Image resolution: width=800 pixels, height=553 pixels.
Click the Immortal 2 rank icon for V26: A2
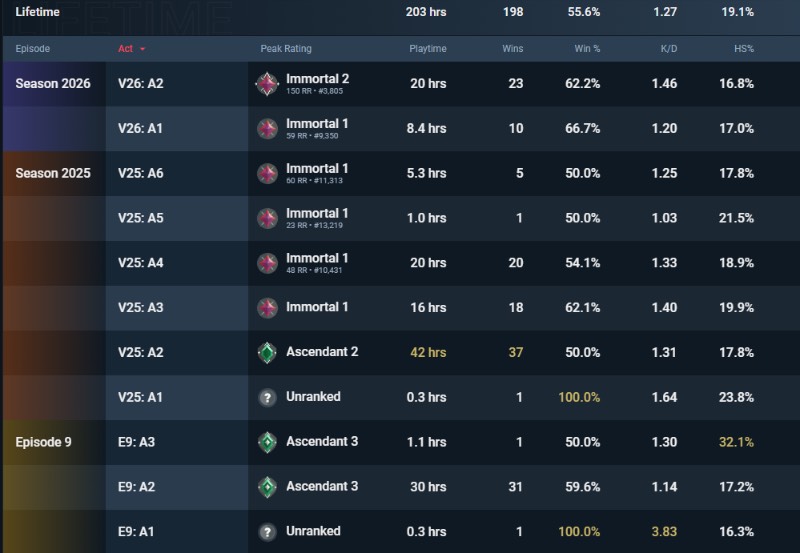pos(267,84)
